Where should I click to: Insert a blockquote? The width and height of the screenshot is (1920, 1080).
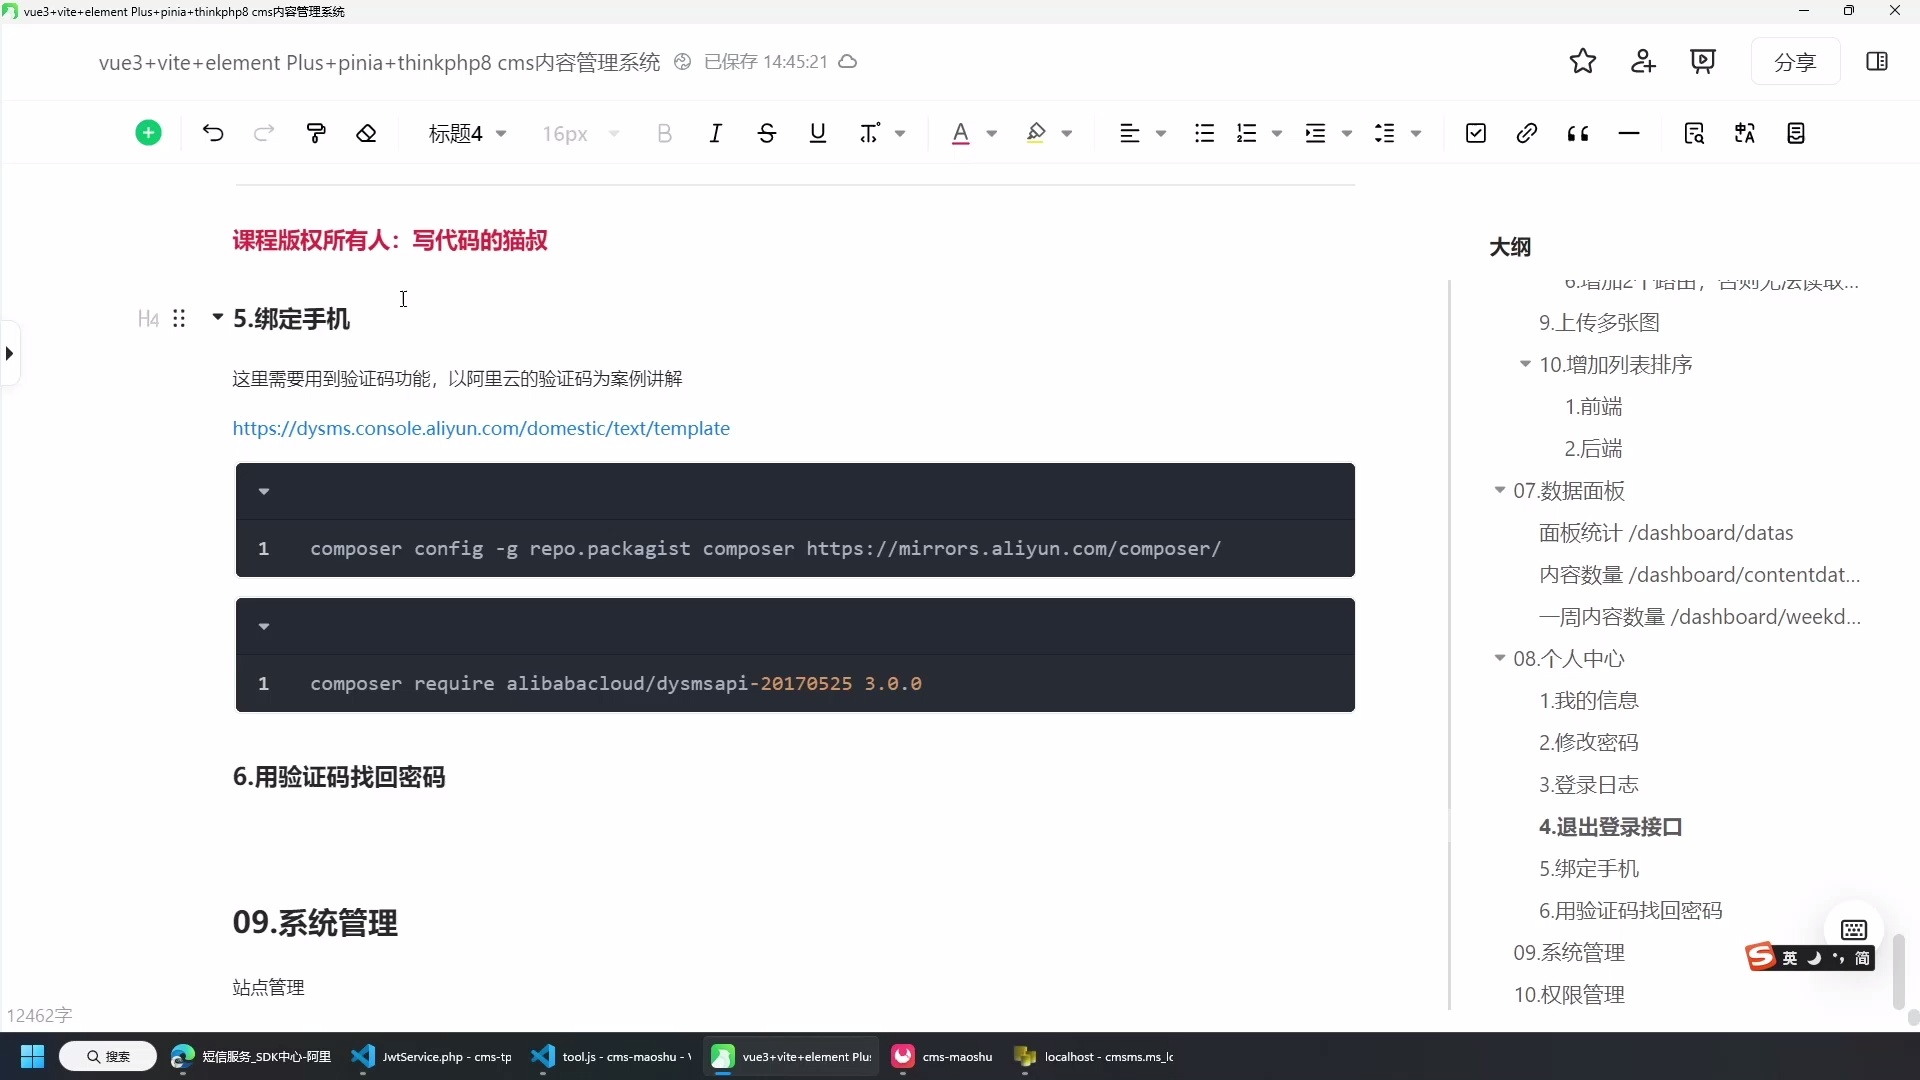click(1578, 133)
